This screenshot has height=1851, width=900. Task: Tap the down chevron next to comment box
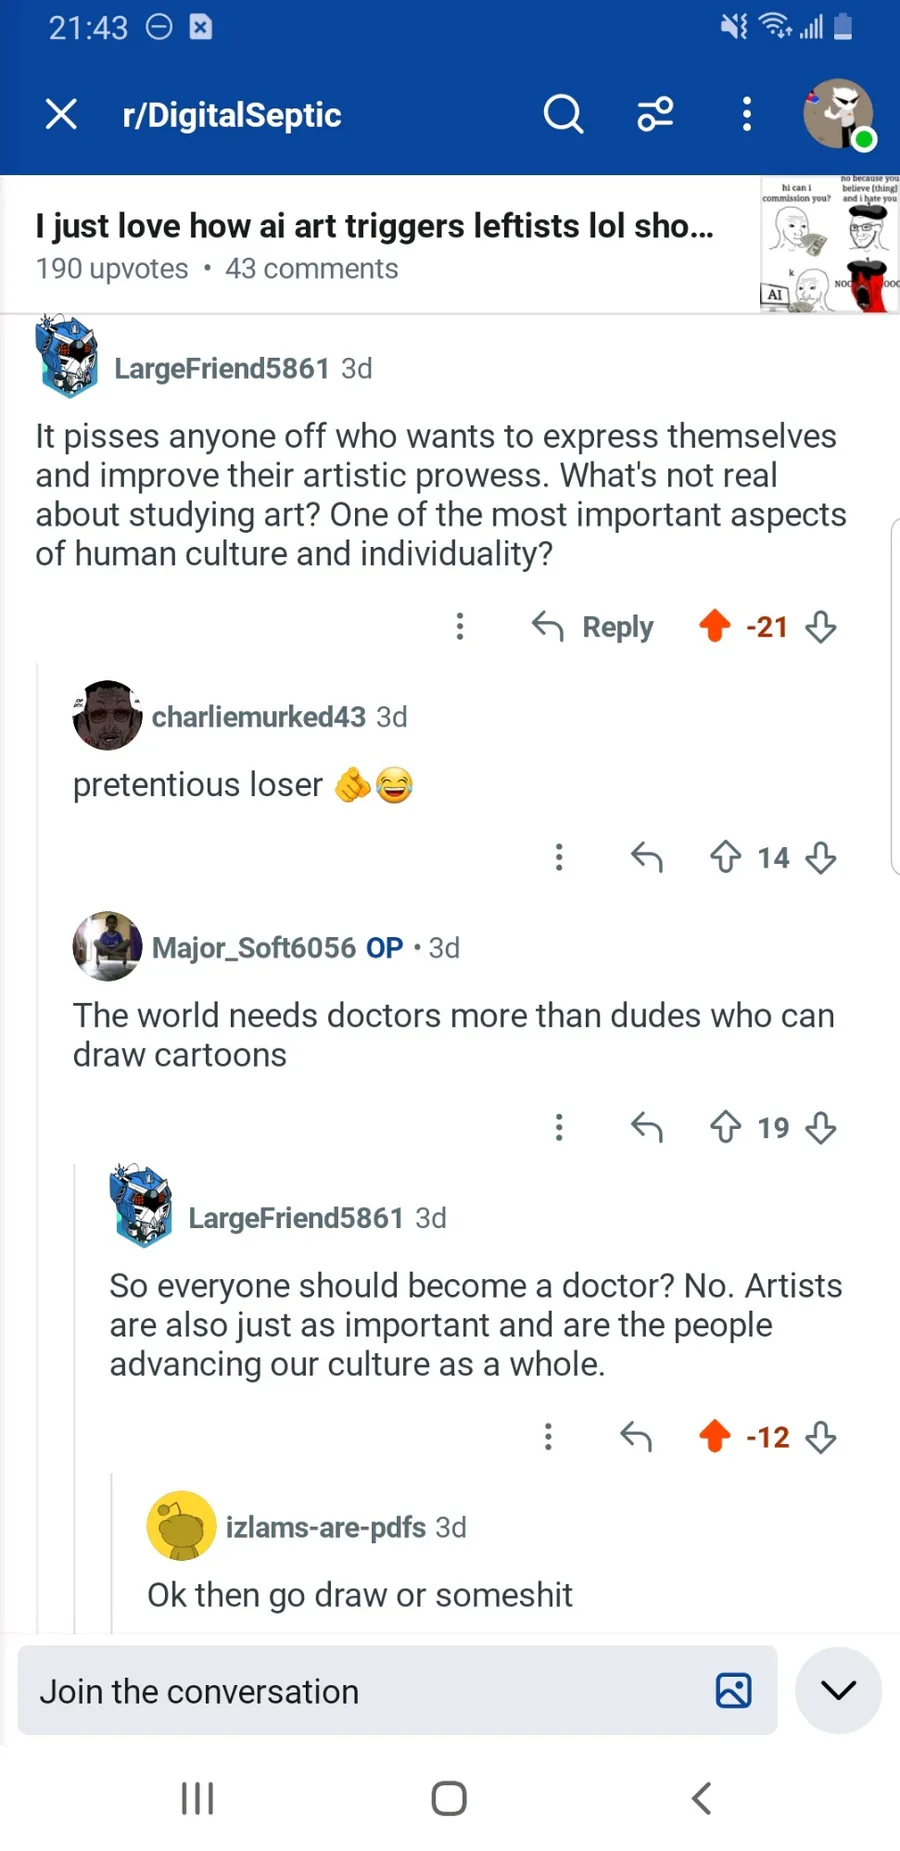[x=838, y=1691]
